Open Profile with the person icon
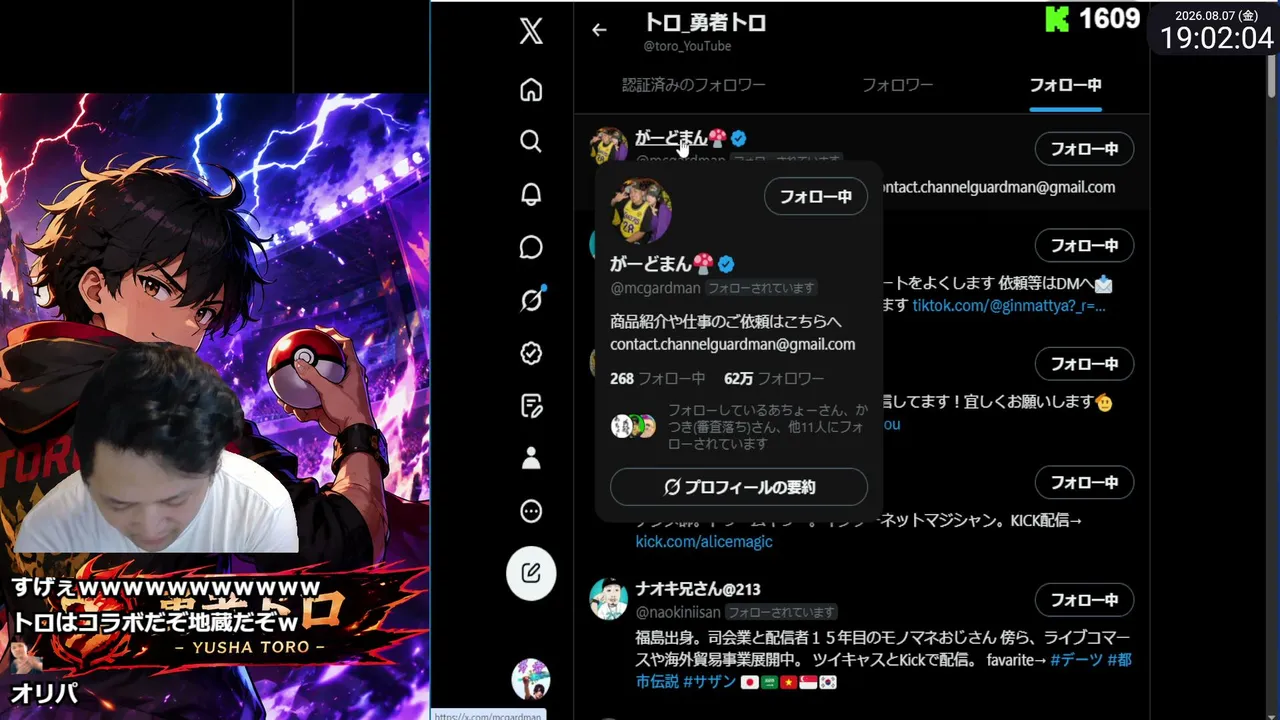 (x=531, y=458)
